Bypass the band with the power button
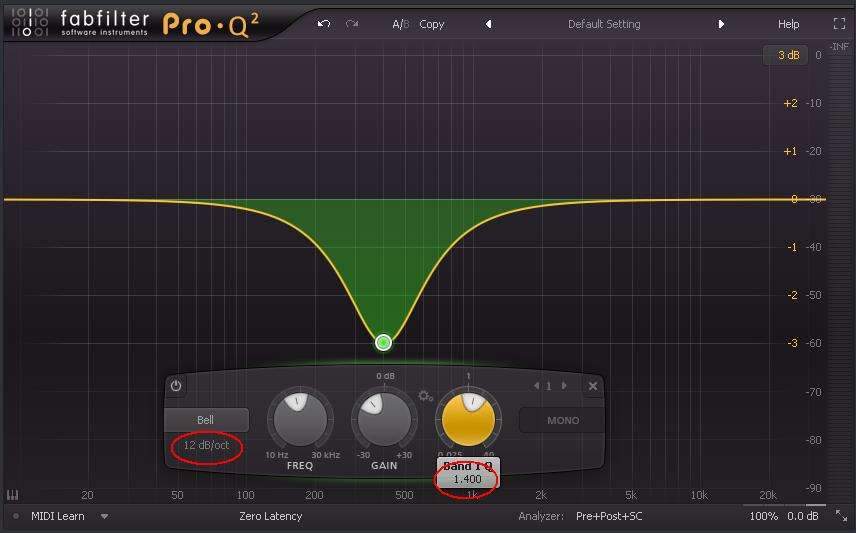Screen dimensions: 856x533 (x=176, y=386)
